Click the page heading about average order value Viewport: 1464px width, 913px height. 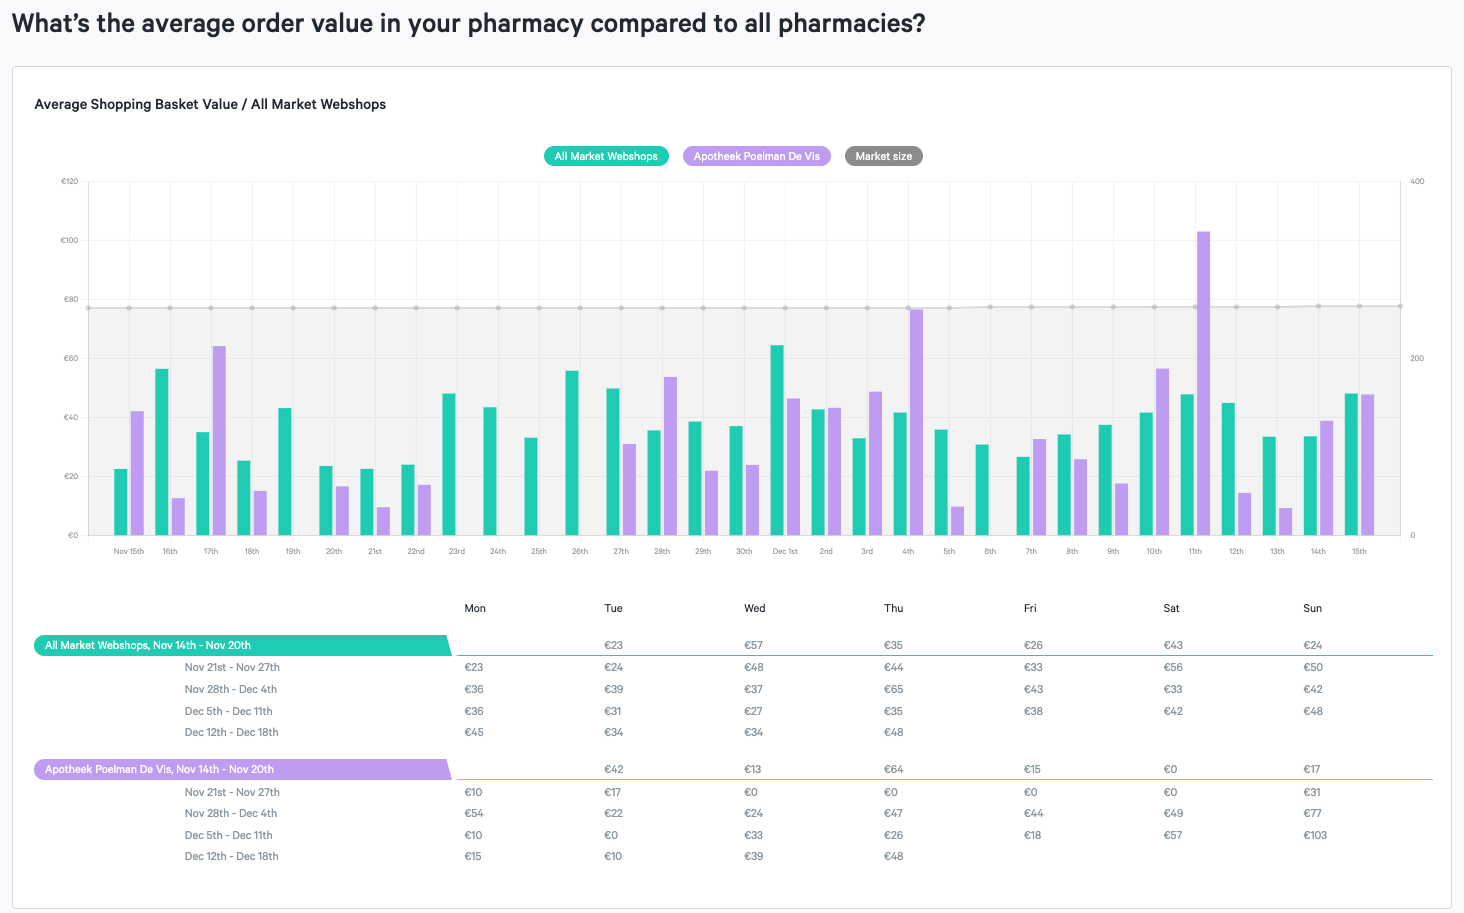click(x=469, y=24)
